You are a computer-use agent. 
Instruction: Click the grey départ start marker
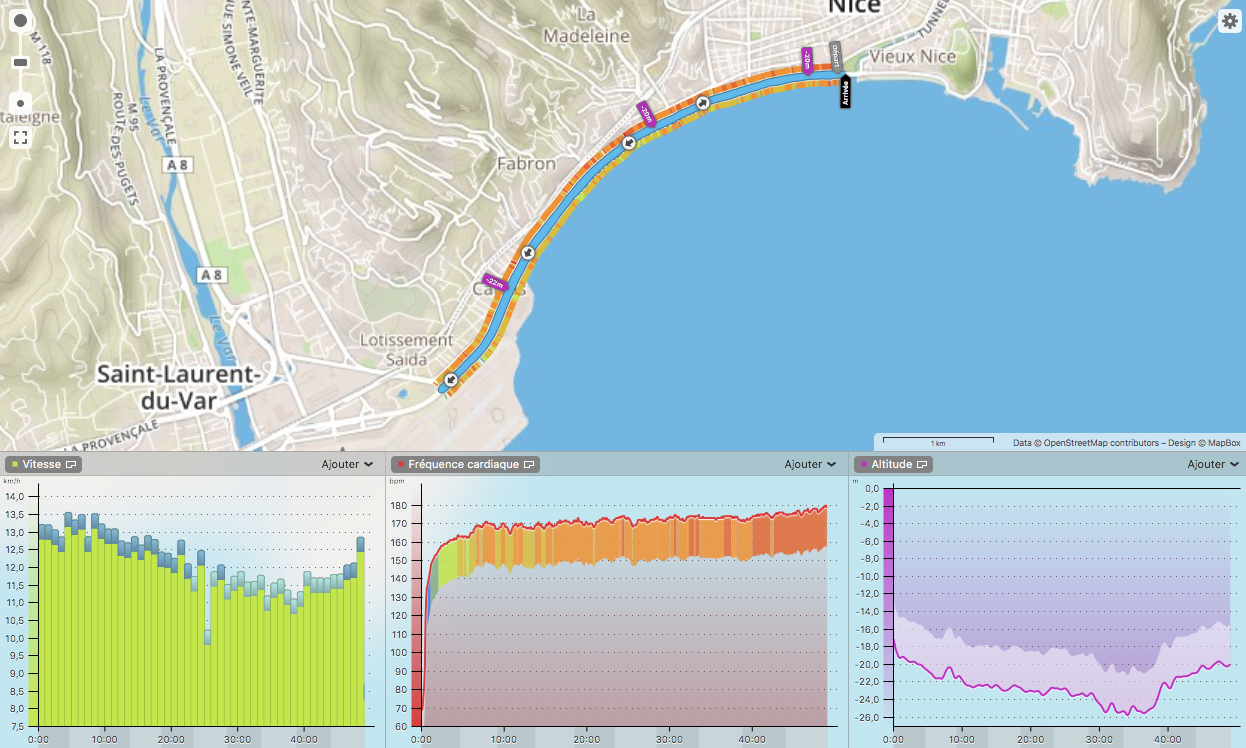click(x=836, y=56)
